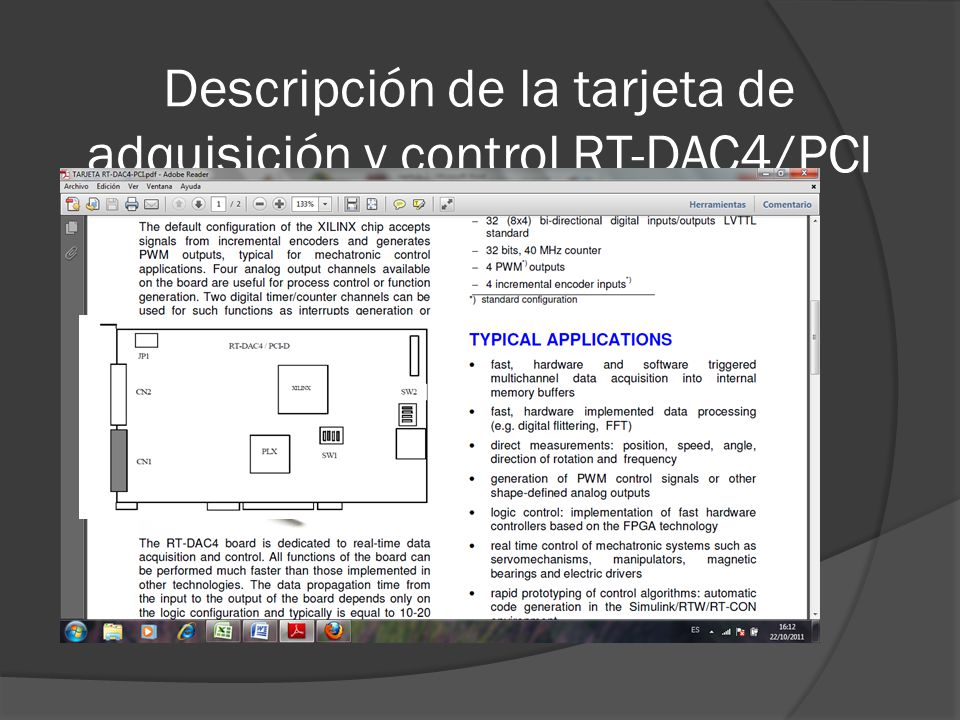Screen dimensions: 960x720
Task: Go to previous page arrow
Action: point(179,204)
